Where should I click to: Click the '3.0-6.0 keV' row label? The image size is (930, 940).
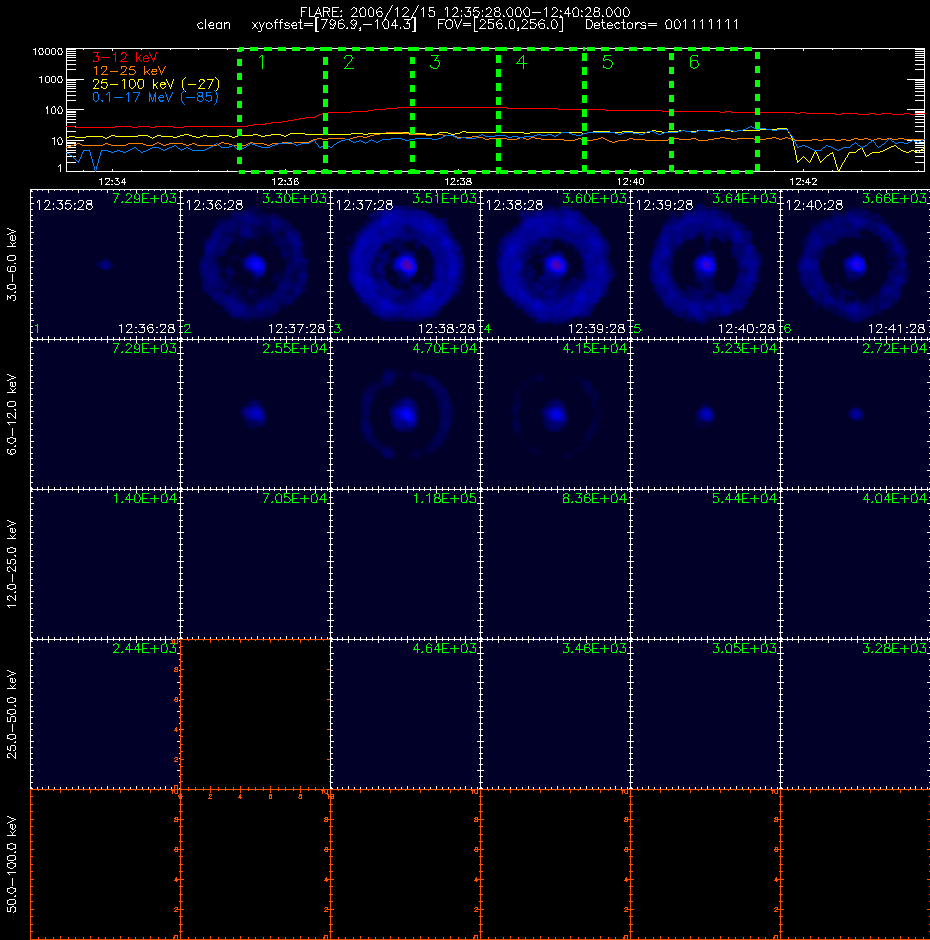pos(12,264)
